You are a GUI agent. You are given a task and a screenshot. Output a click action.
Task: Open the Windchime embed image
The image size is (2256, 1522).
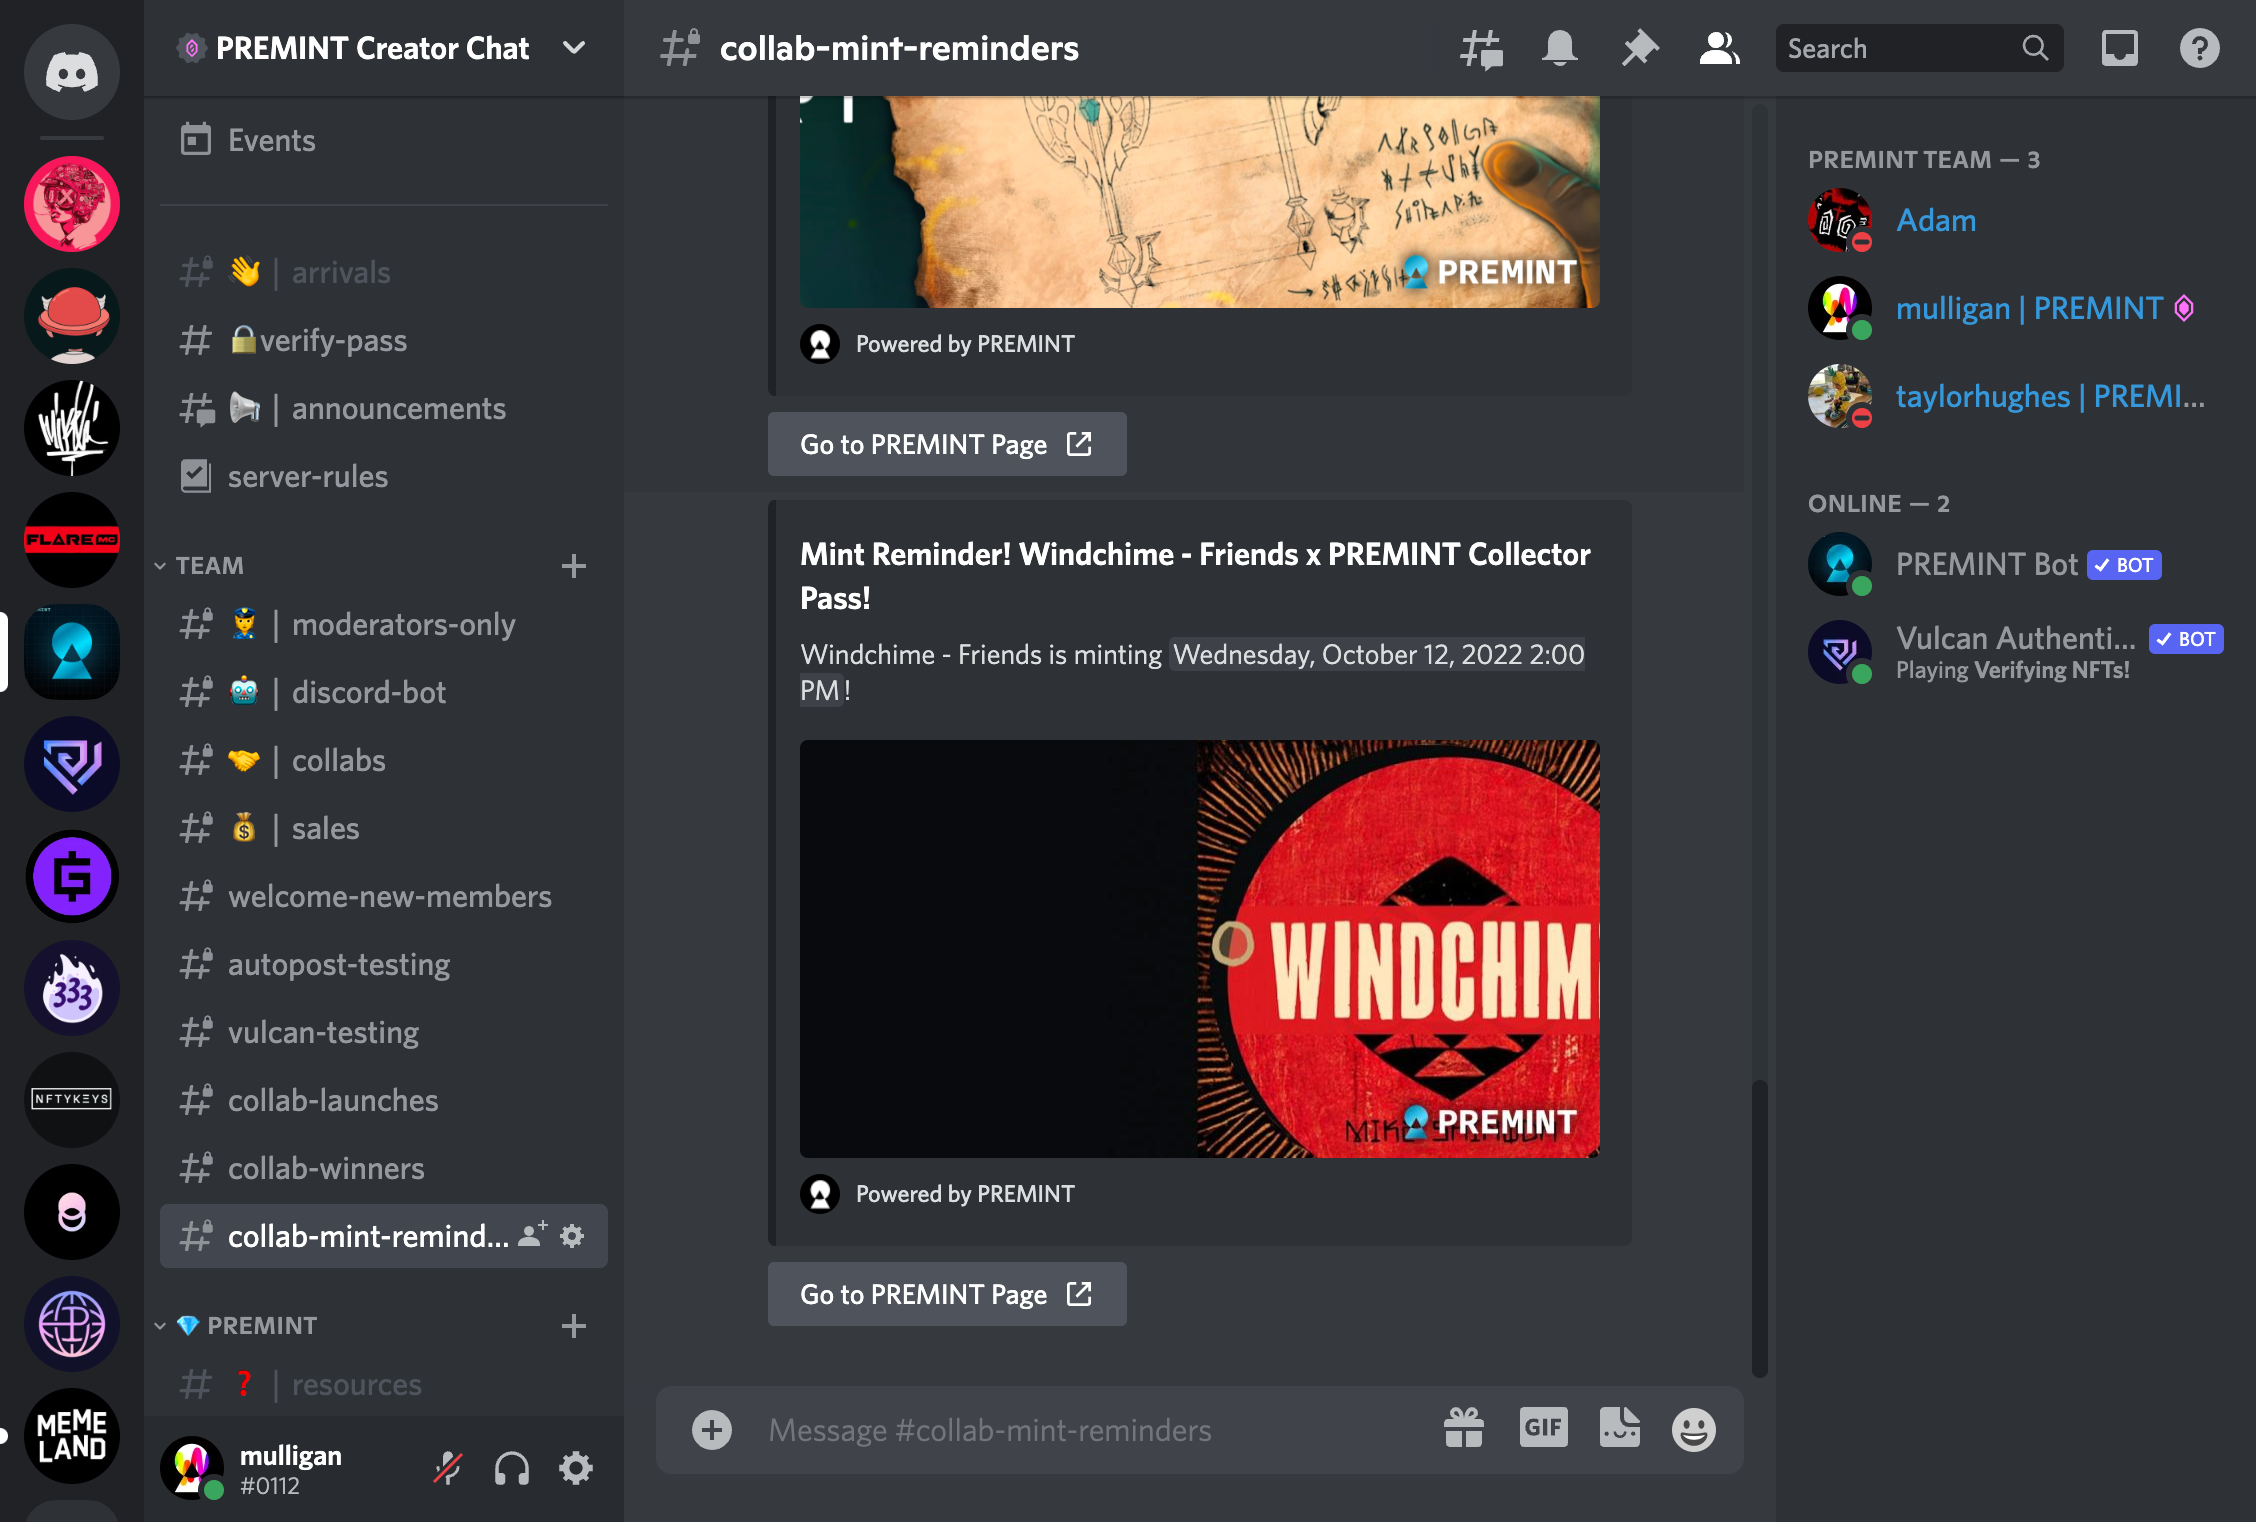click(1200, 949)
